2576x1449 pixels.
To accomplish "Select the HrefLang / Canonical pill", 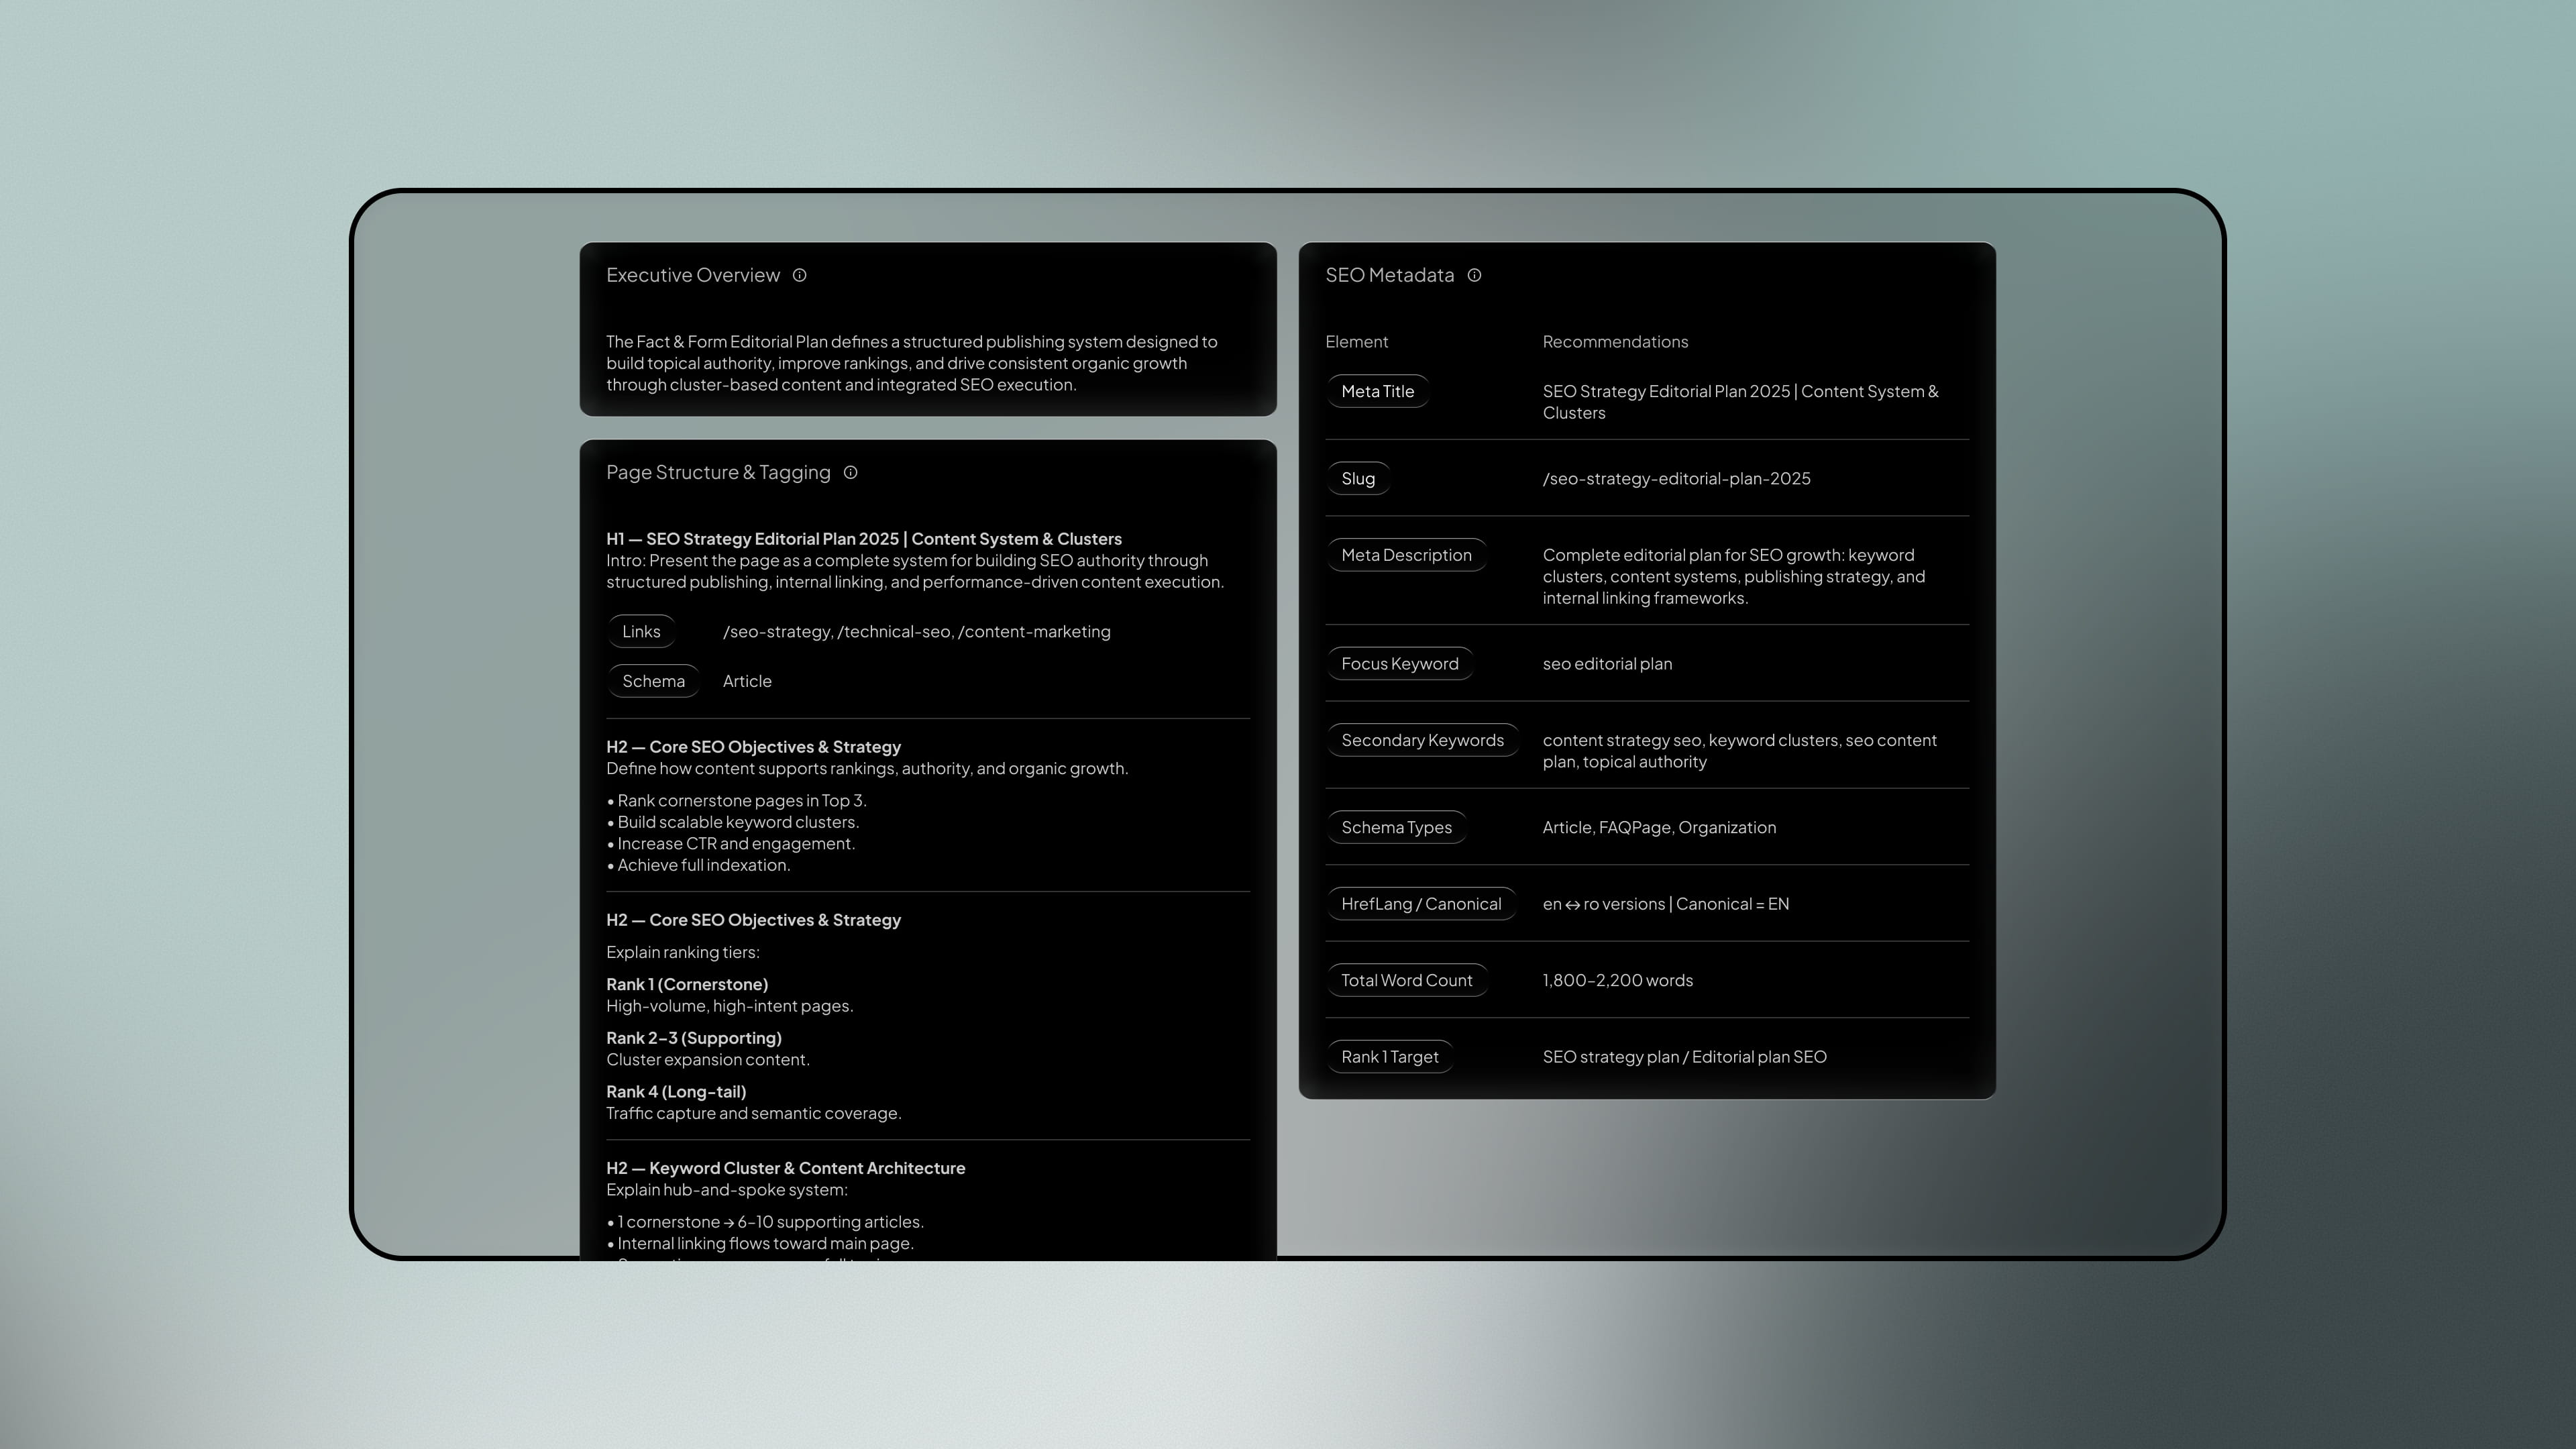I will pos(1421,904).
